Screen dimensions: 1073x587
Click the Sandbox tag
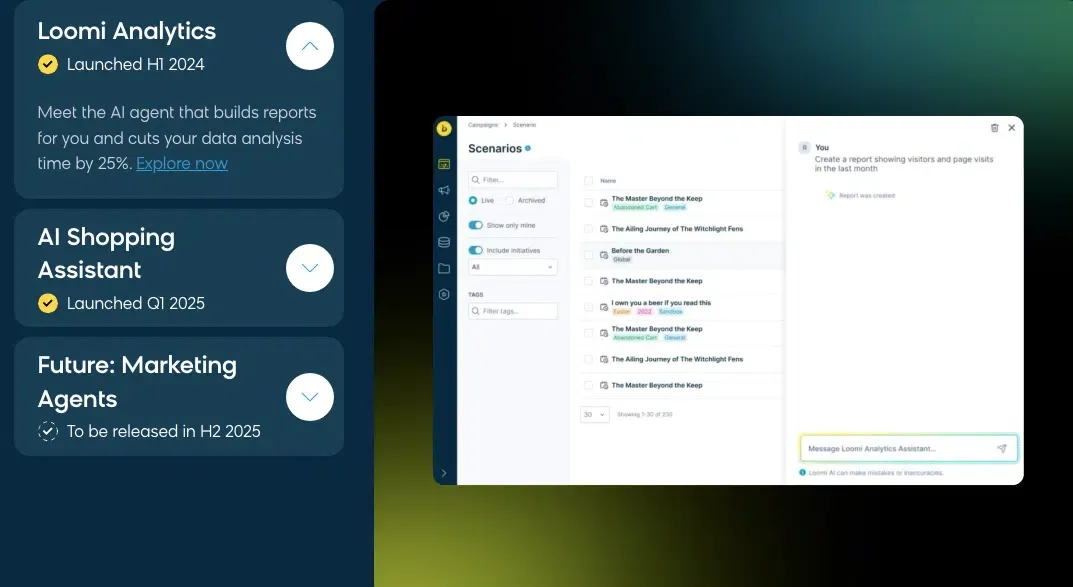click(671, 311)
